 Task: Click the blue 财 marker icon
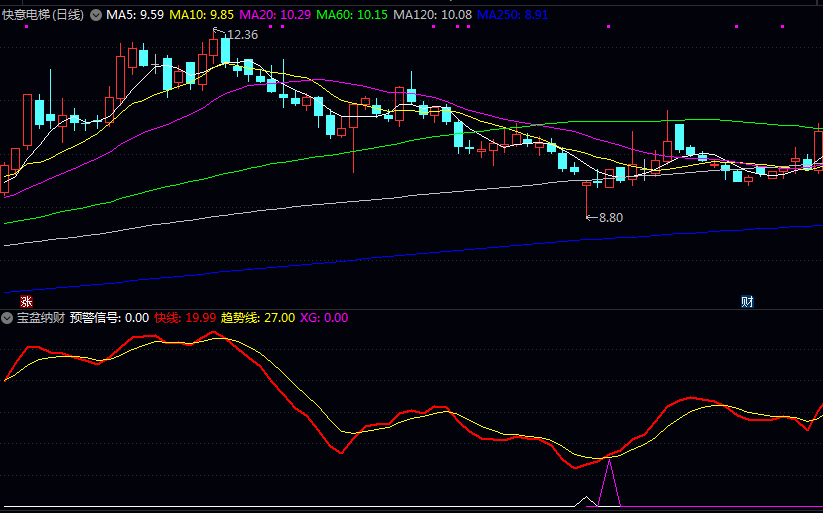coord(747,301)
